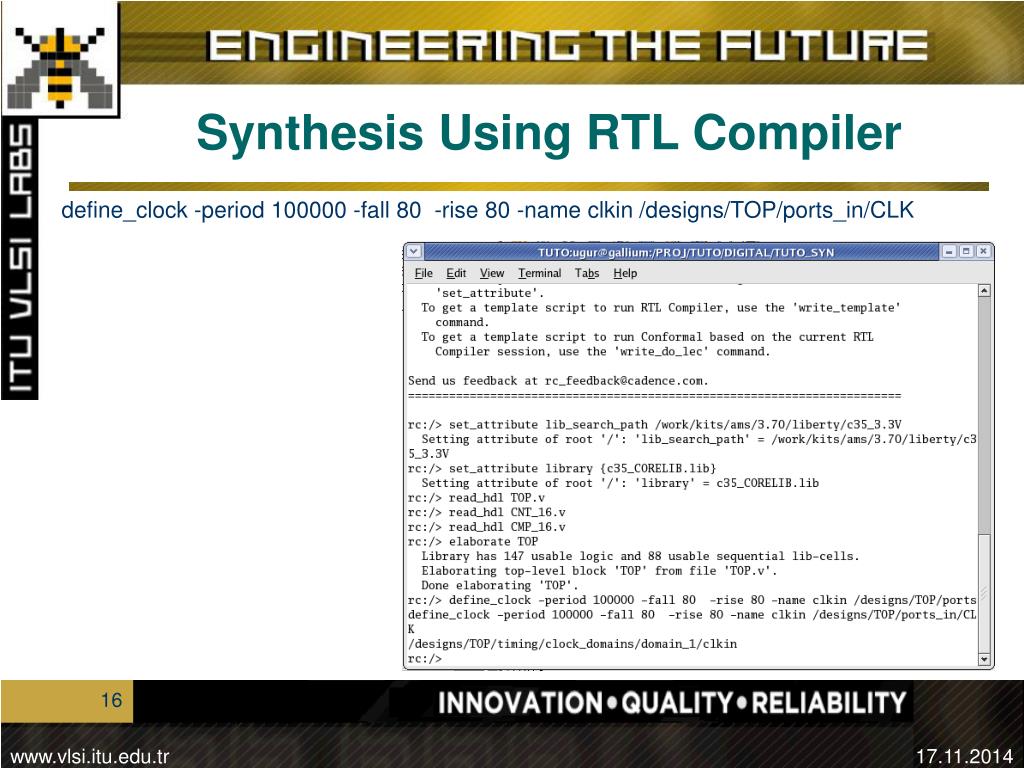Click 'Library has 147 usable logic' line
Image resolution: width=1024 pixels, height=768 pixels.
click(x=640, y=556)
